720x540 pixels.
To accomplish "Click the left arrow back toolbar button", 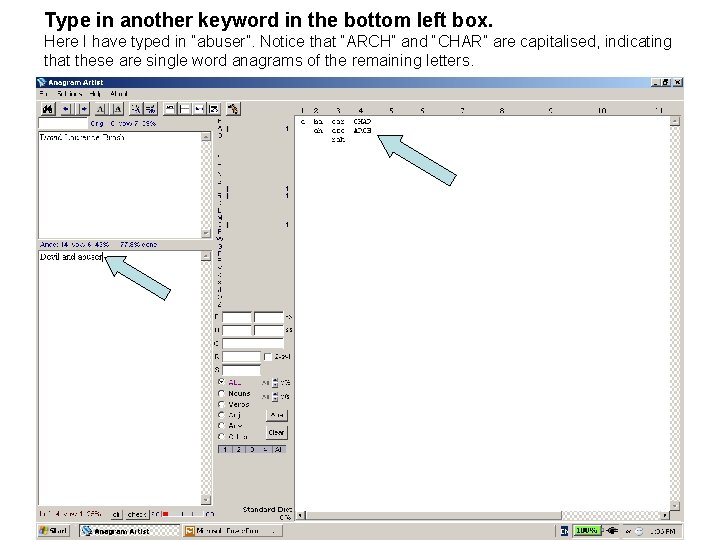I will pyautogui.click(x=67, y=109).
